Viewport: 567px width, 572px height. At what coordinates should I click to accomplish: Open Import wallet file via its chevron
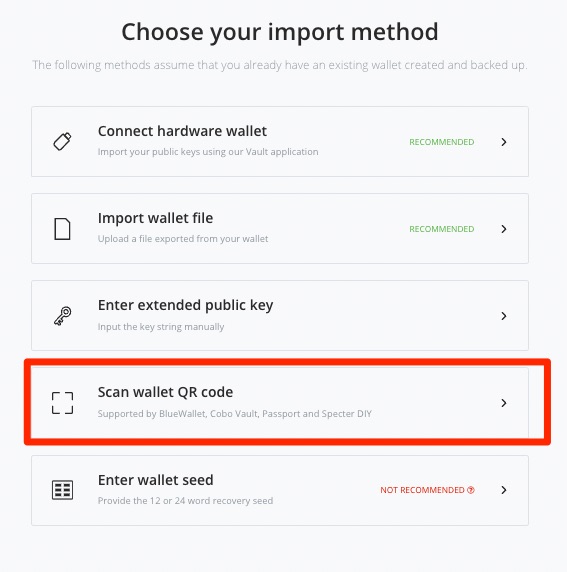click(x=504, y=229)
